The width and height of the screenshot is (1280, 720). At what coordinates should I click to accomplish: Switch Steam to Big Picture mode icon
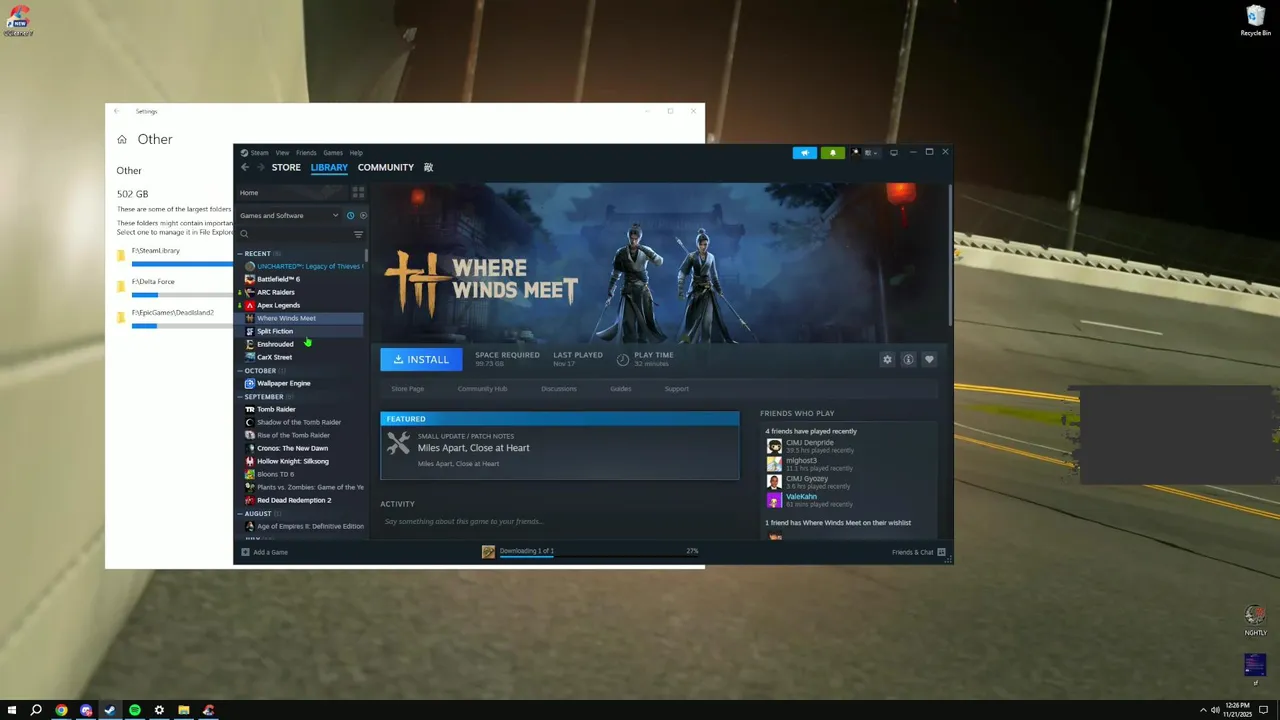click(894, 153)
